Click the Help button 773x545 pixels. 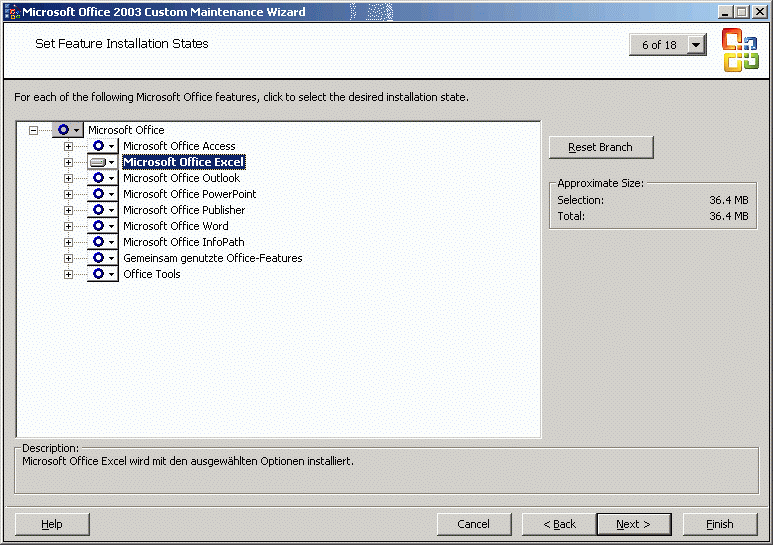(x=52, y=524)
